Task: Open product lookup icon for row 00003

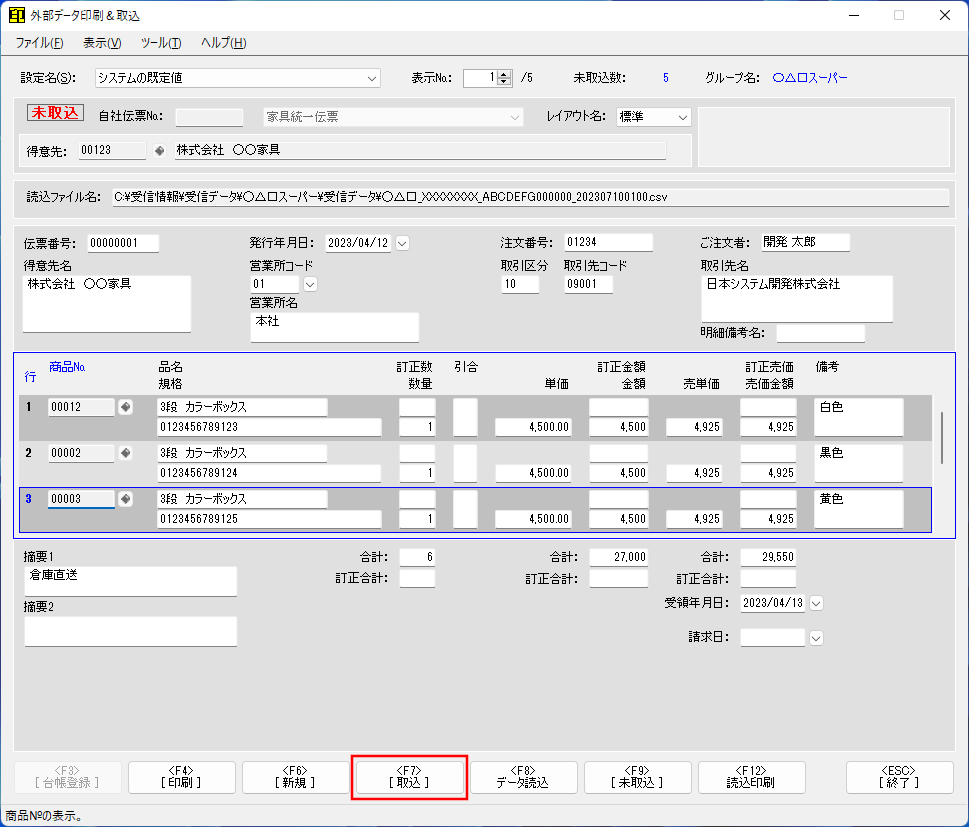Action: pos(125,499)
